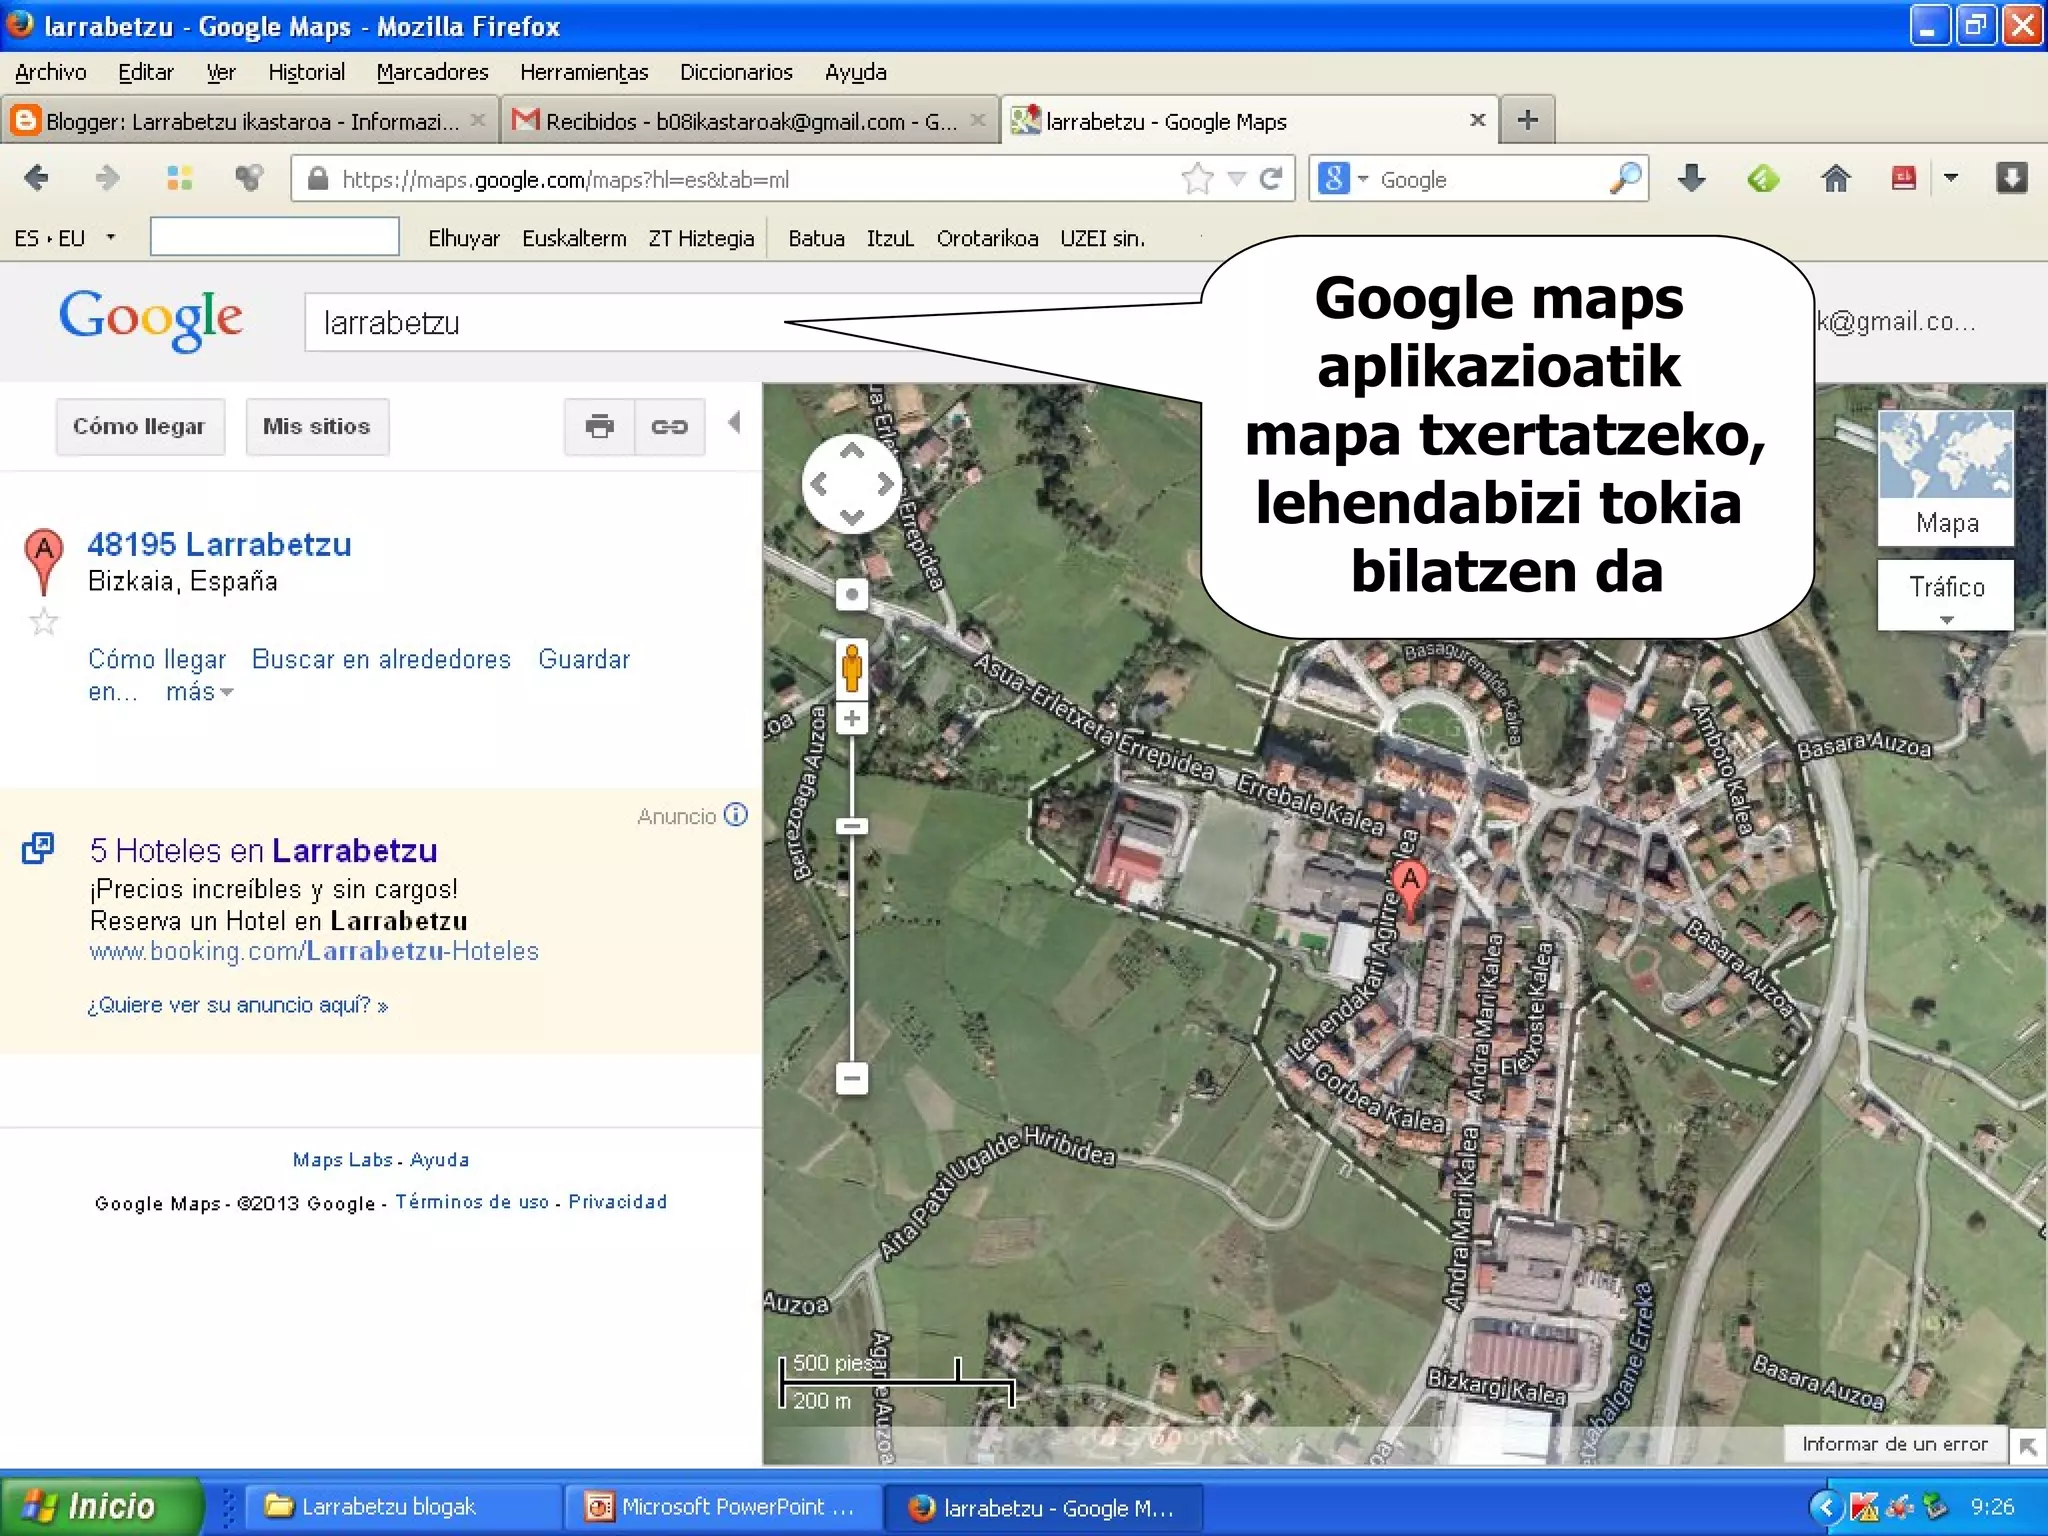Click Informar de un error
The image size is (2048, 1536).
click(x=1895, y=1444)
